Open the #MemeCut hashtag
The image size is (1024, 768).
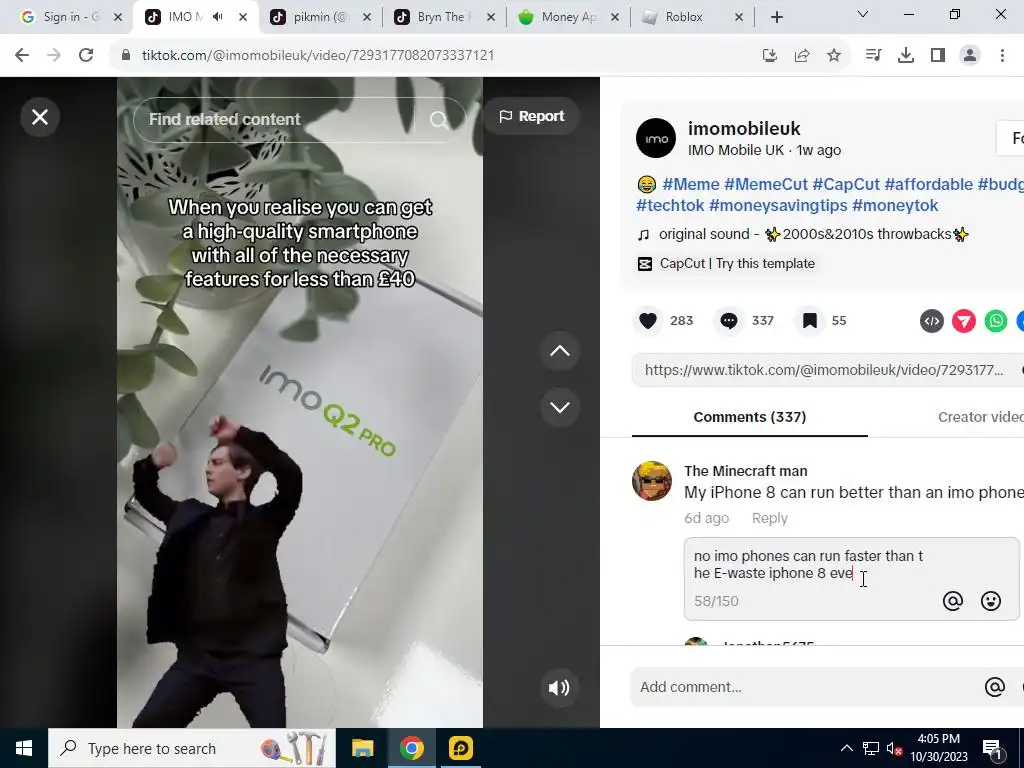[x=765, y=184]
